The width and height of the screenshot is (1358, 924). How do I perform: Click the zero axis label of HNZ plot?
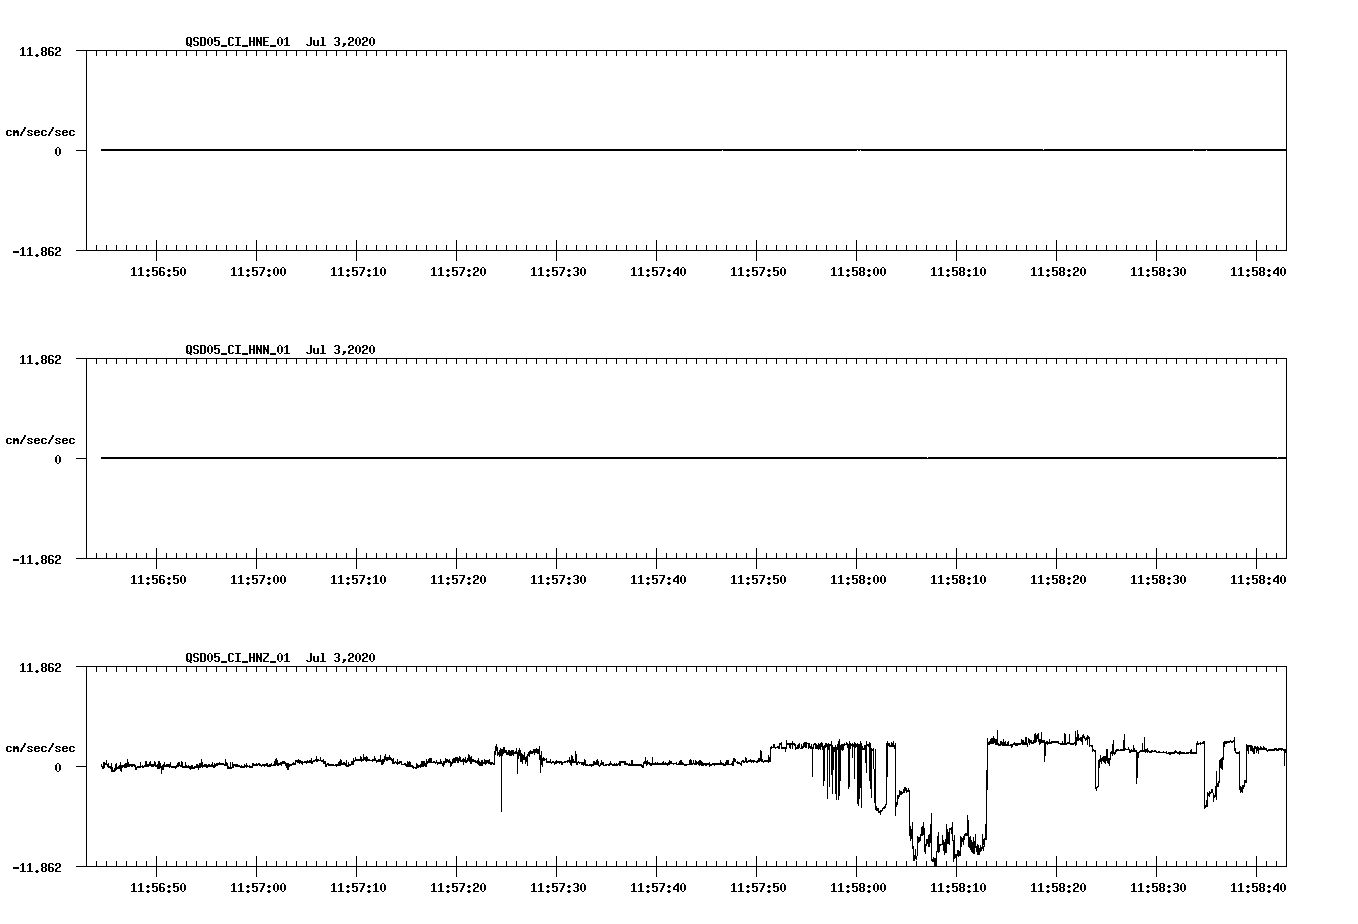click(58, 767)
